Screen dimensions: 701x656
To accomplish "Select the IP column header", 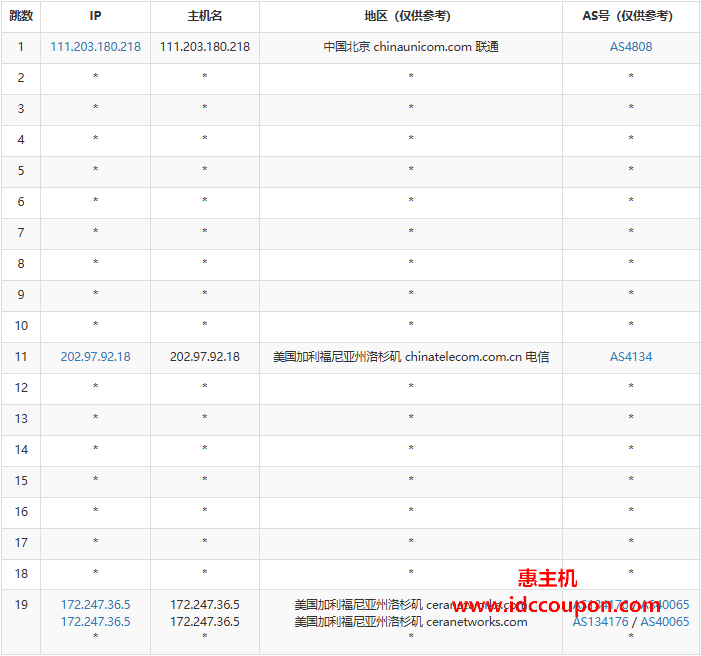I will click(95, 16).
